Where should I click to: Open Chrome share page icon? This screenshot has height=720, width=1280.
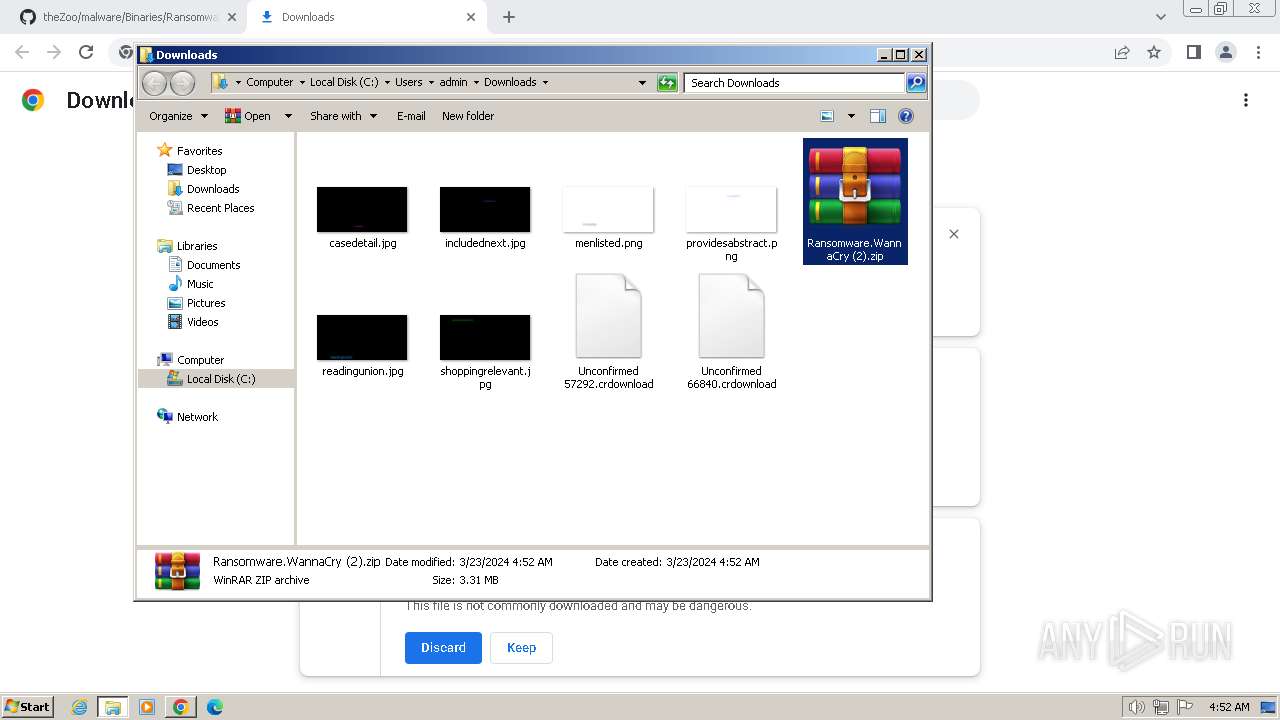tap(1122, 52)
